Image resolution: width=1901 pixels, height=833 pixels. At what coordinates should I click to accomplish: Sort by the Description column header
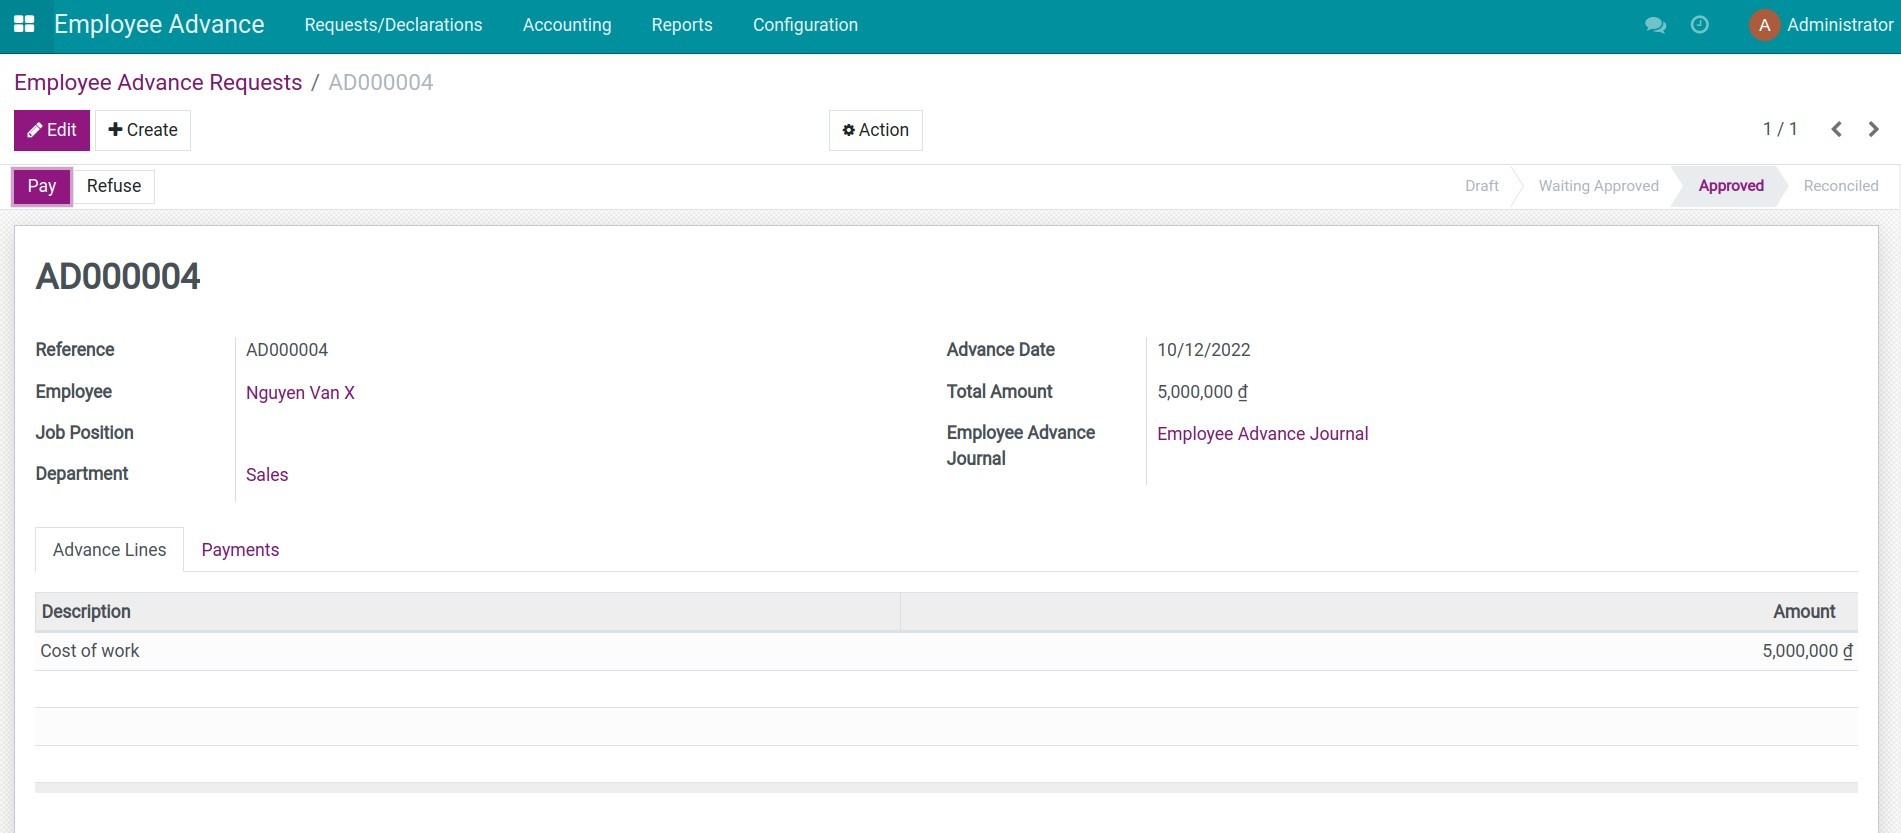468,612
